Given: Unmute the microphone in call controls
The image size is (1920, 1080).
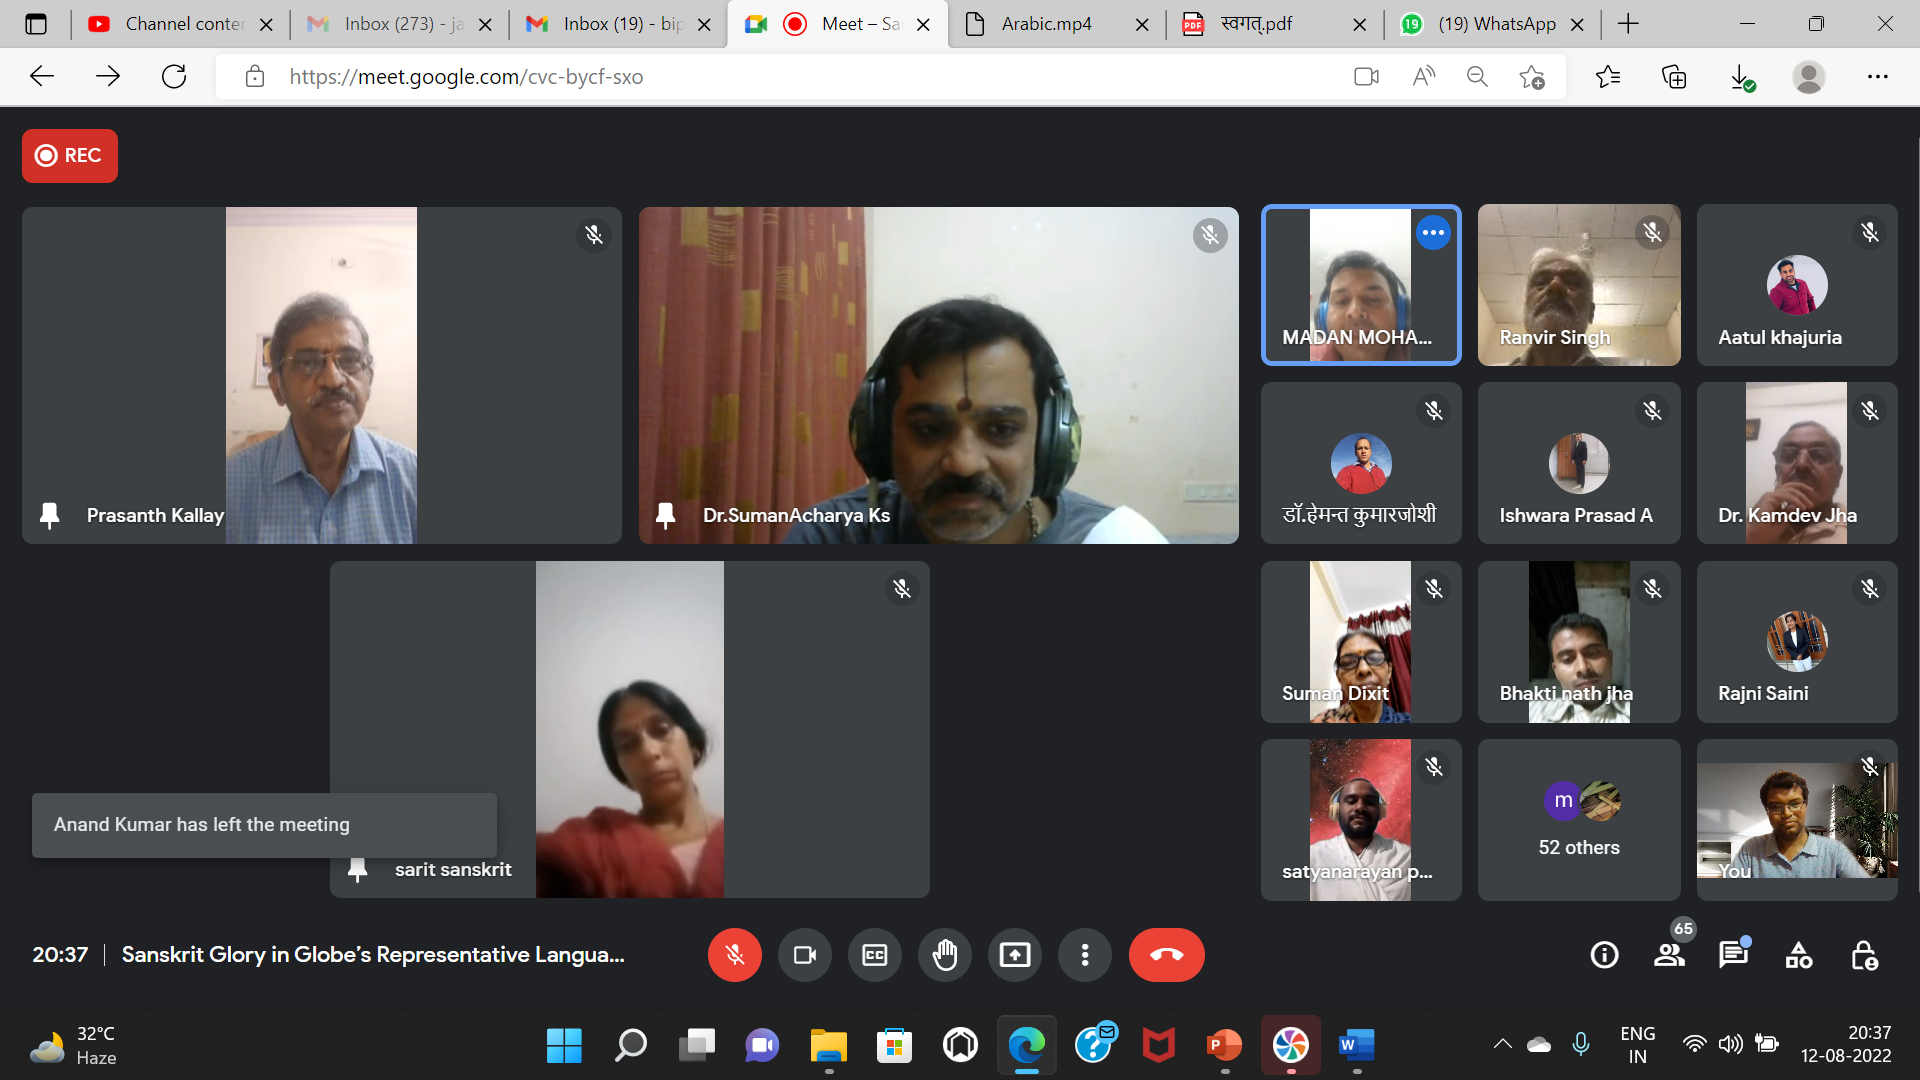Looking at the screenshot, I should pos(734,955).
